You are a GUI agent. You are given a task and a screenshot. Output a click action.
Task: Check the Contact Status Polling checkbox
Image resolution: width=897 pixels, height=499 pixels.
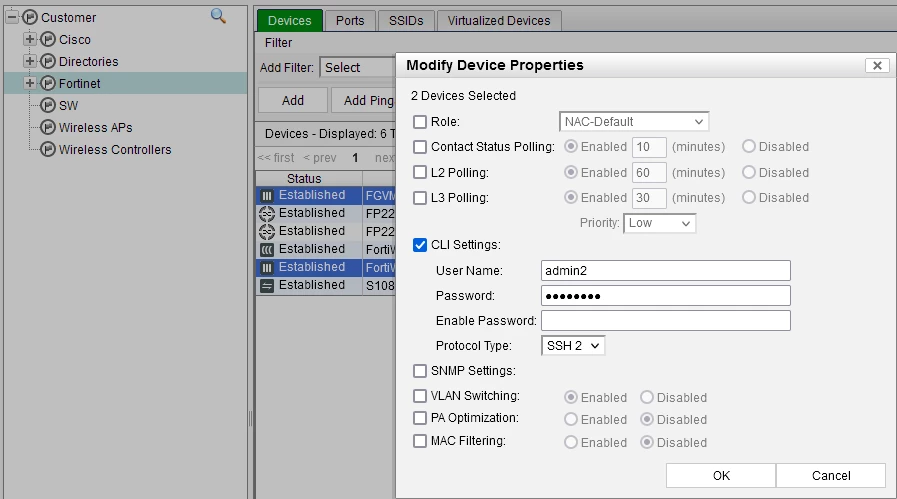coord(420,147)
